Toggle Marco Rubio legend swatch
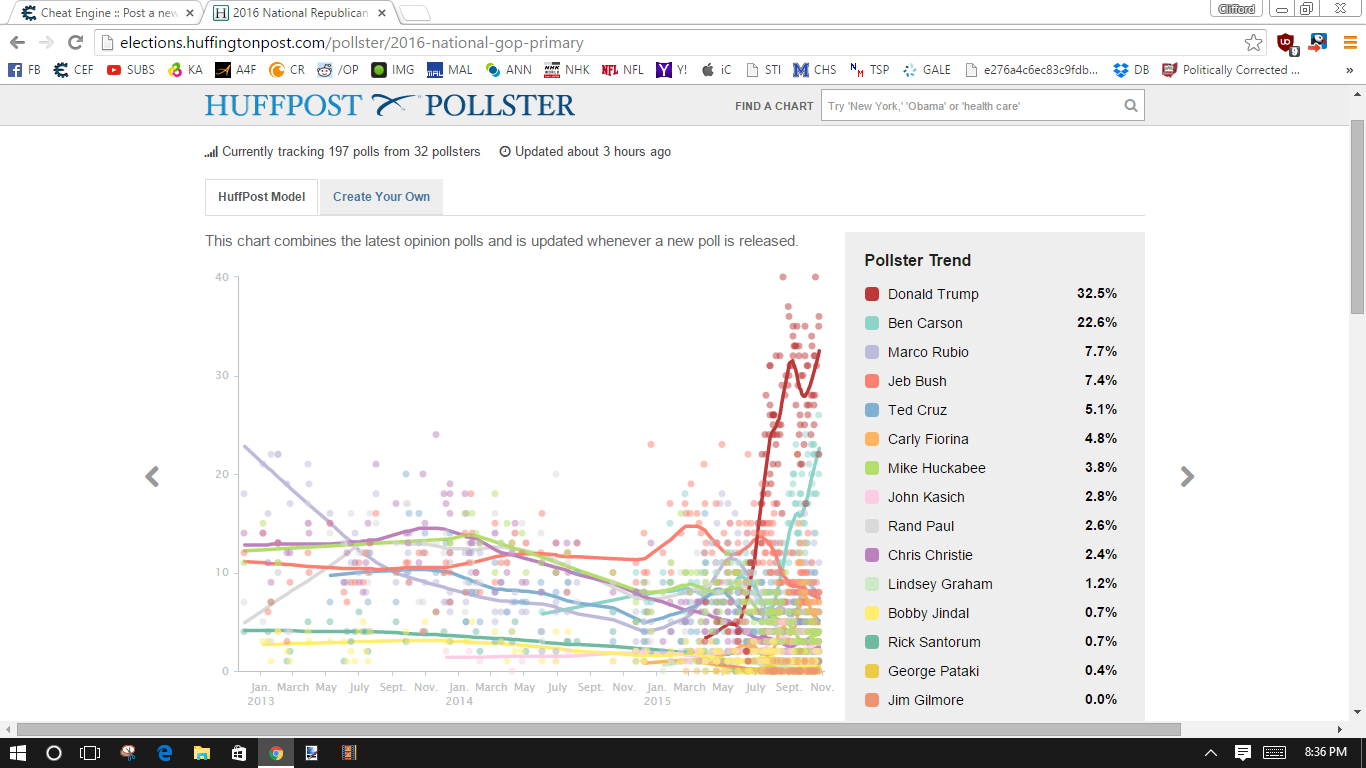Viewport: 1366px width, 768px height. (872, 352)
